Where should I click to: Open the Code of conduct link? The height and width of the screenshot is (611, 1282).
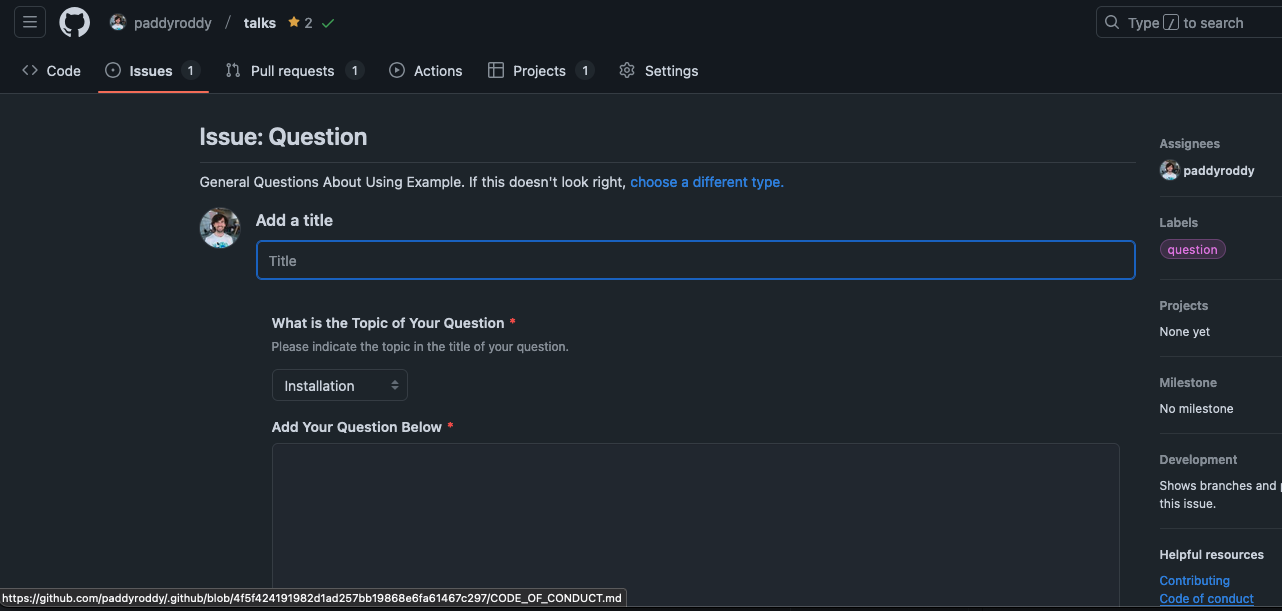click(1206, 599)
